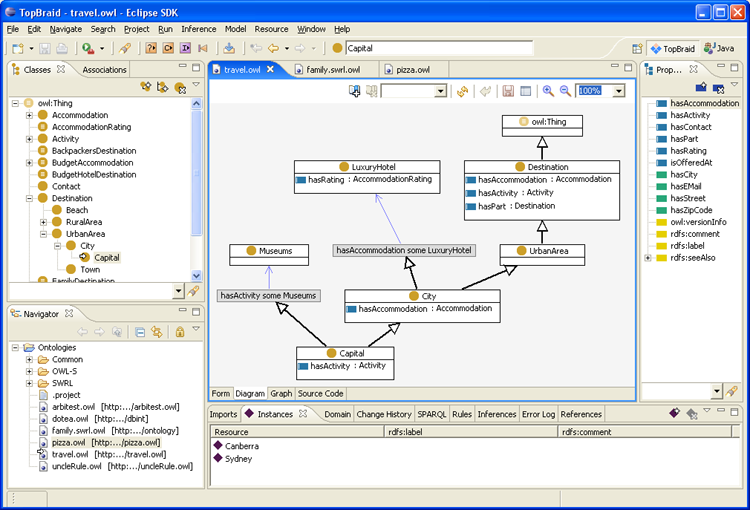
Task: Click the create property icon in Properties panel
Action: 701,87
